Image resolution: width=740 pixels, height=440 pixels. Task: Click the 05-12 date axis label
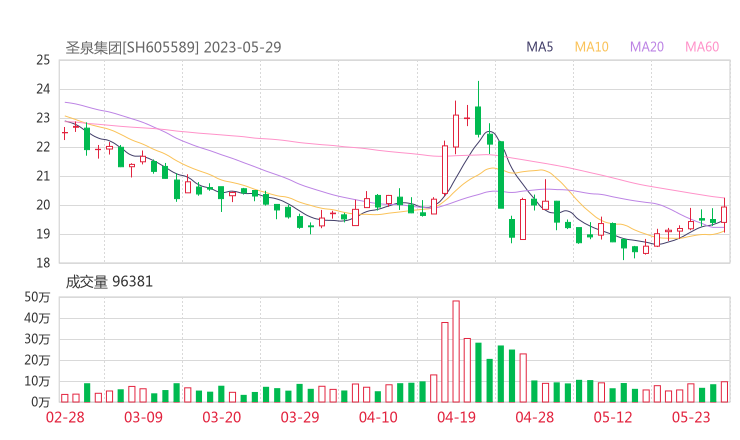[613, 417]
